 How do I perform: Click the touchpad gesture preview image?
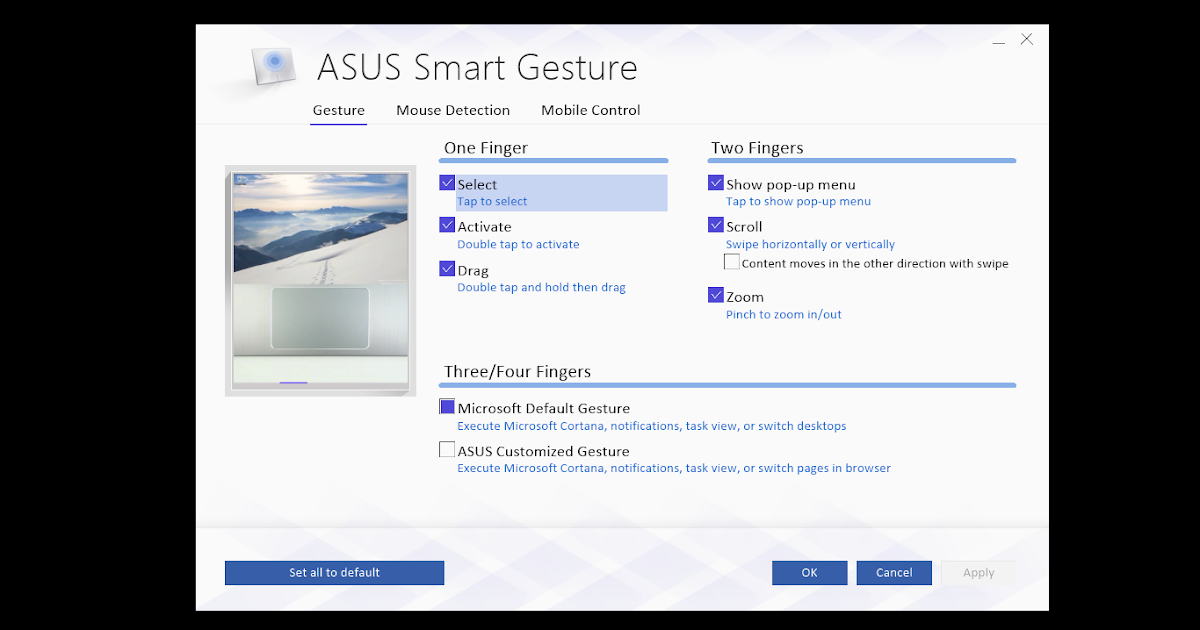point(320,282)
